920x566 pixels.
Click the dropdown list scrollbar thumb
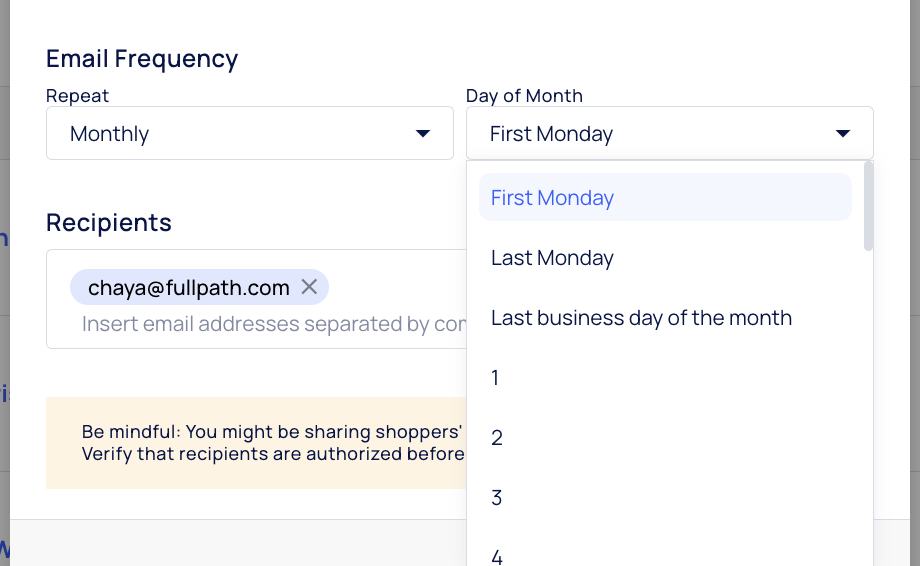pyautogui.click(x=868, y=205)
